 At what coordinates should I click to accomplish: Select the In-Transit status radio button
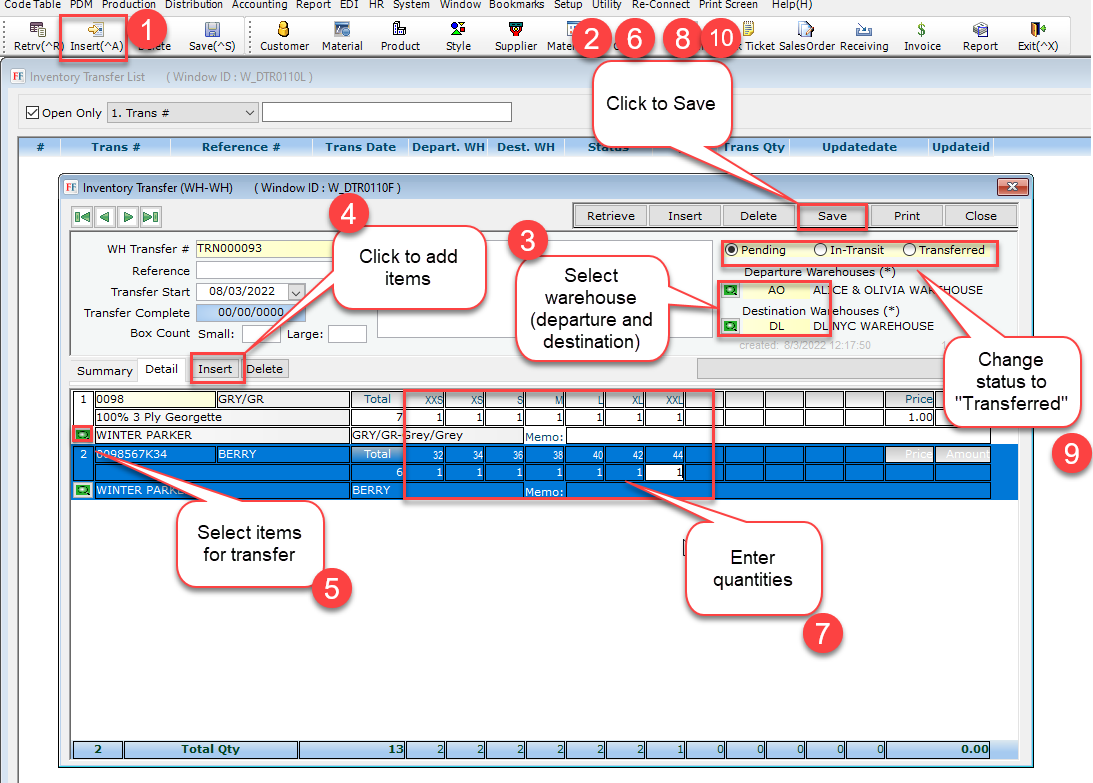821,250
